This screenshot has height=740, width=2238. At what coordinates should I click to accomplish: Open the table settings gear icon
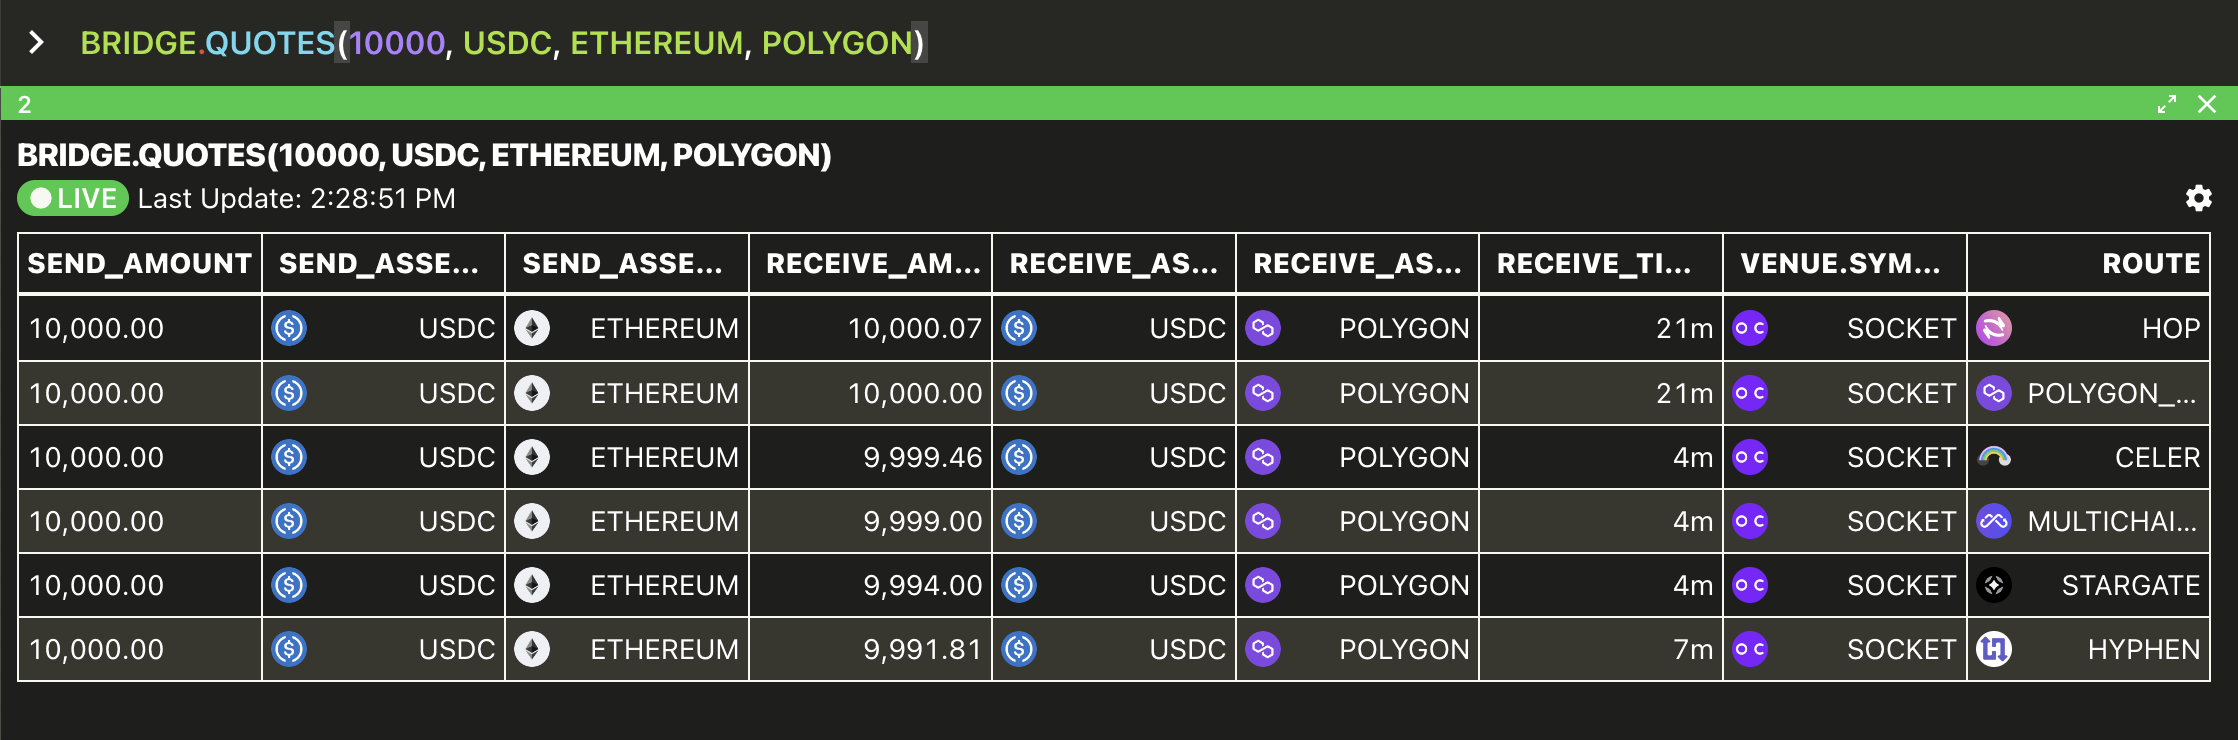tap(2198, 198)
